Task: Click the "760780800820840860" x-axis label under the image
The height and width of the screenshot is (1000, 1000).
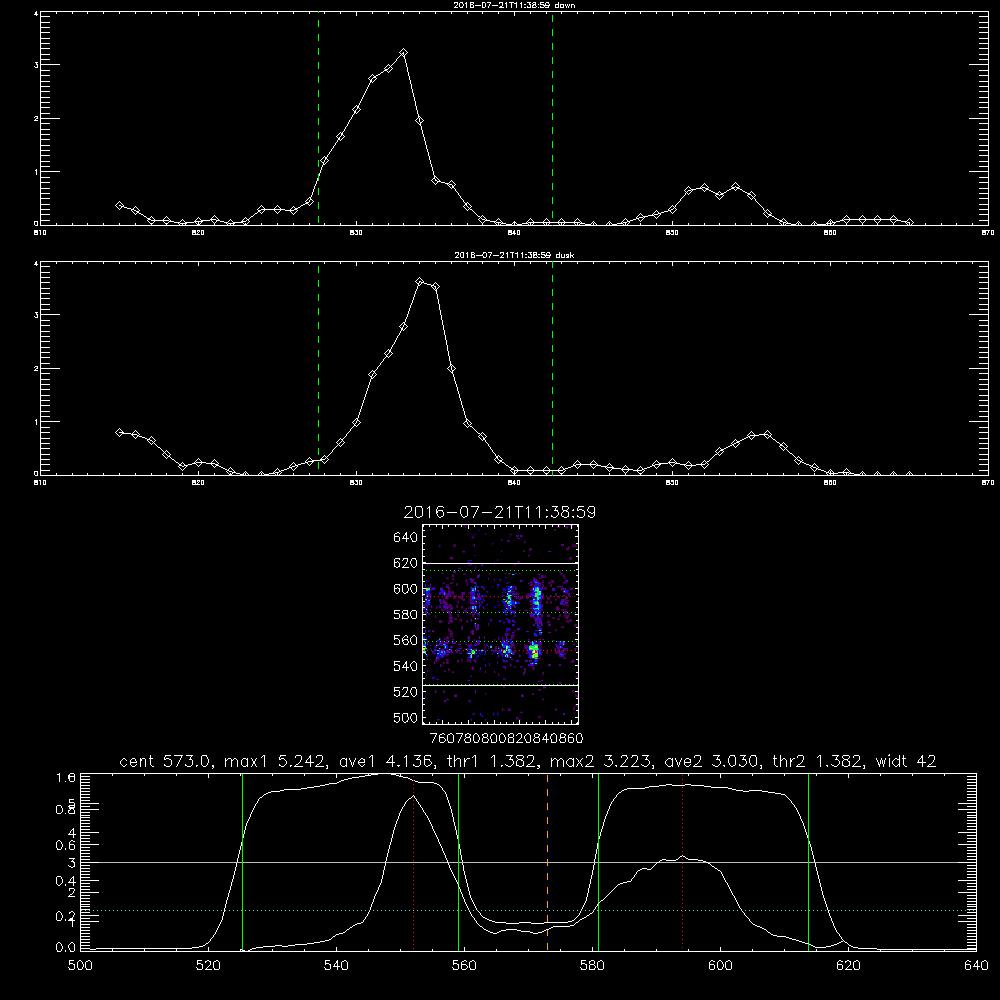Action: point(507,738)
